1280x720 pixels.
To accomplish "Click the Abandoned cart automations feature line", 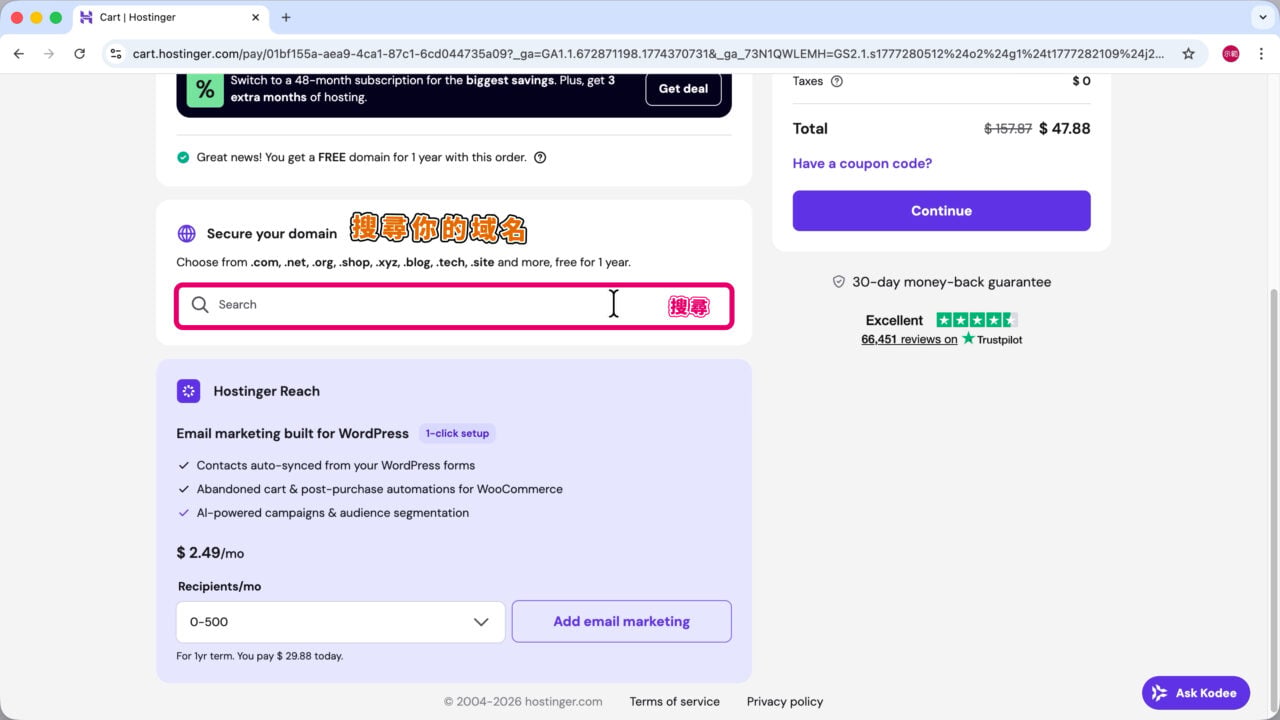I will (380, 490).
